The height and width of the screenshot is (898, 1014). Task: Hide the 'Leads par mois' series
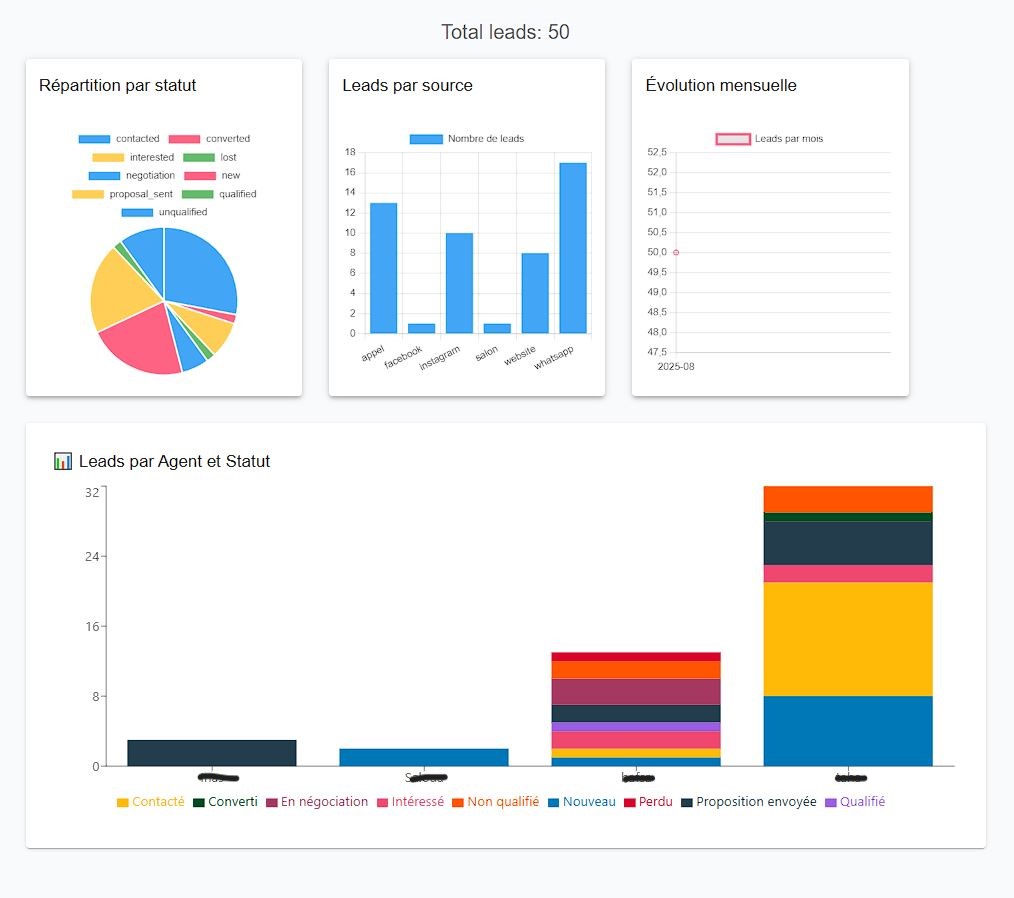769,139
